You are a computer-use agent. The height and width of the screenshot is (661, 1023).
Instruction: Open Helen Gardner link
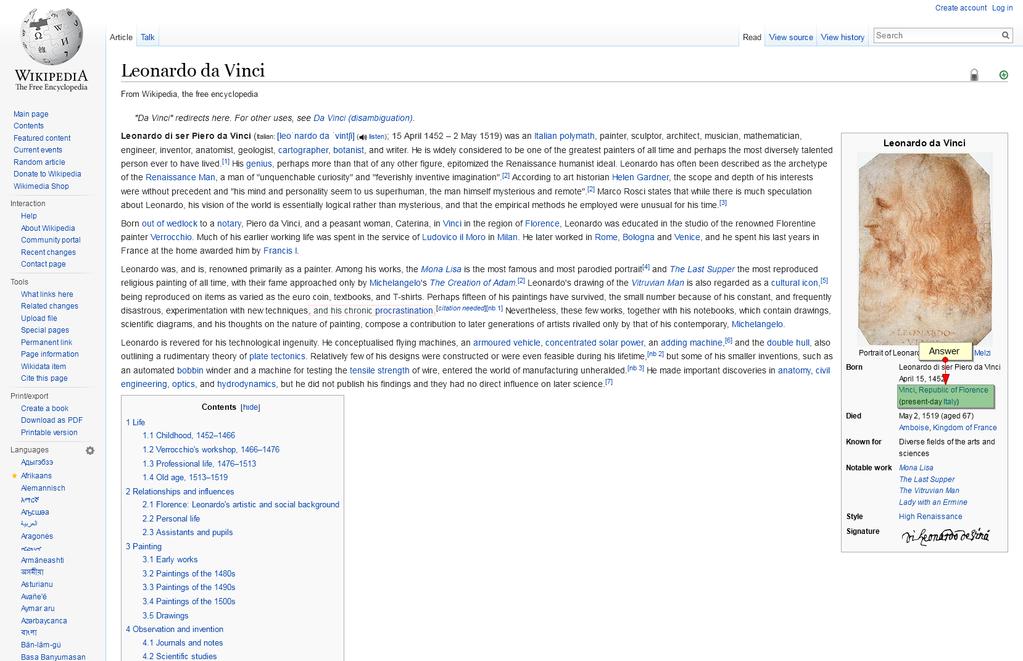[x=640, y=177]
